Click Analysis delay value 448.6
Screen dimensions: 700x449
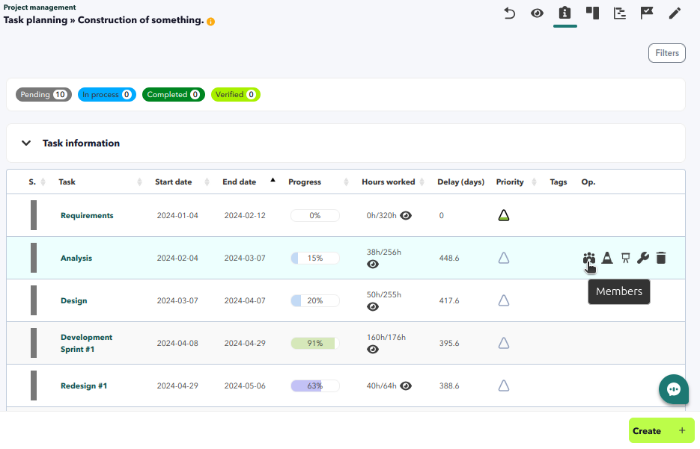click(x=449, y=258)
